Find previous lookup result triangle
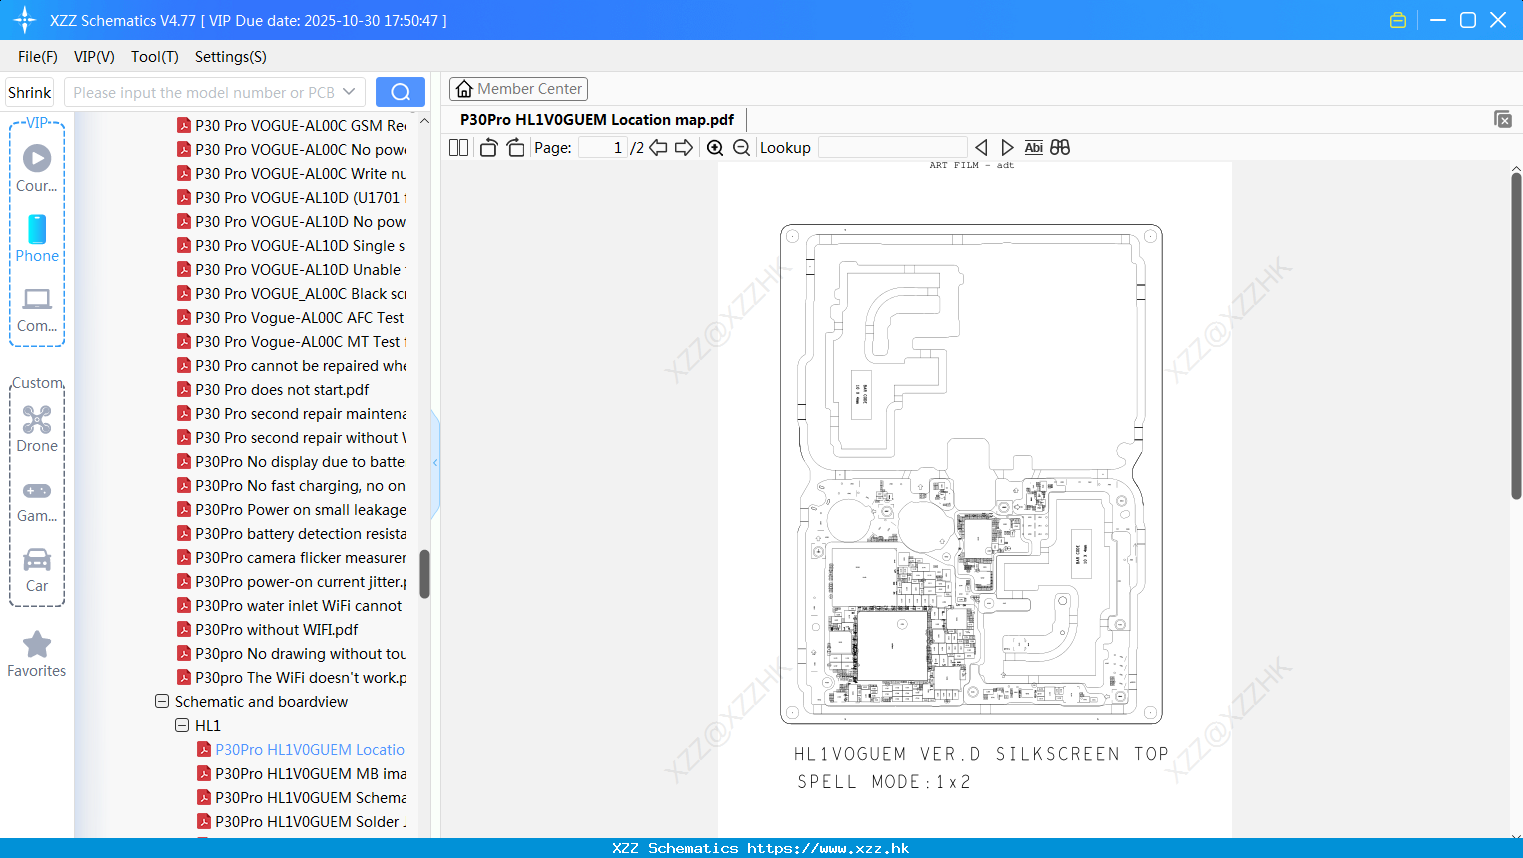The height and width of the screenshot is (858, 1523). coord(981,147)
